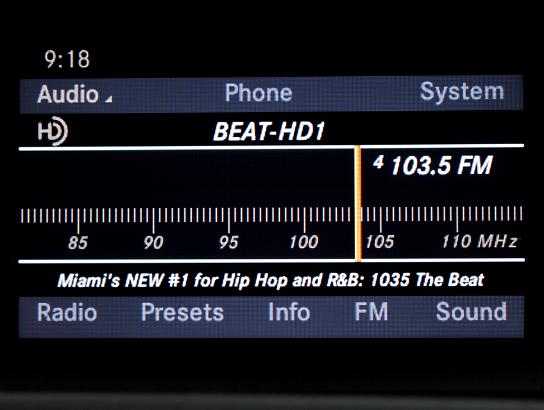Select the BEAT-HD1 station name
Image resolution: width=544 pixels, height=410 pixels.
269,132
